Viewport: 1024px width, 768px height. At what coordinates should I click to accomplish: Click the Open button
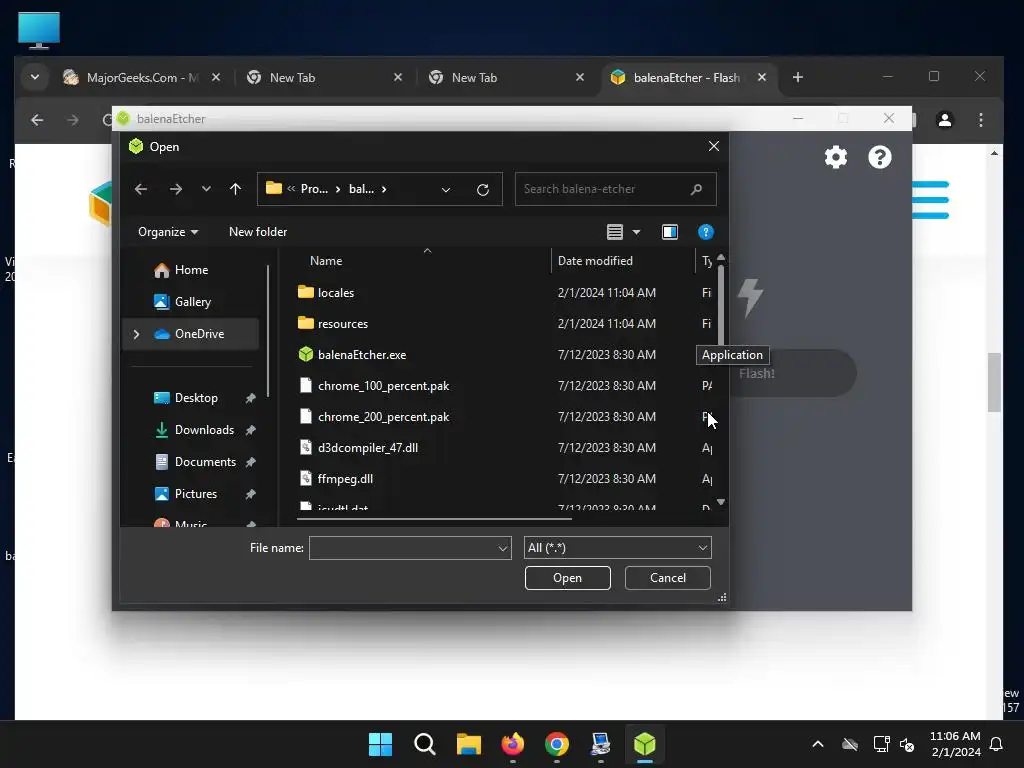click(568, 578)
